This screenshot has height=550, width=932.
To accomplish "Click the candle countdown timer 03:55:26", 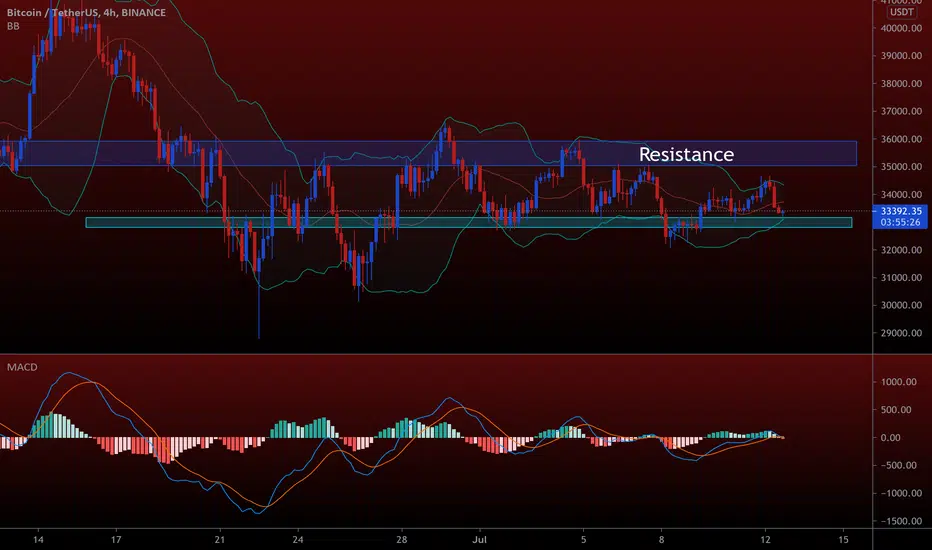I will coord(900,222).
